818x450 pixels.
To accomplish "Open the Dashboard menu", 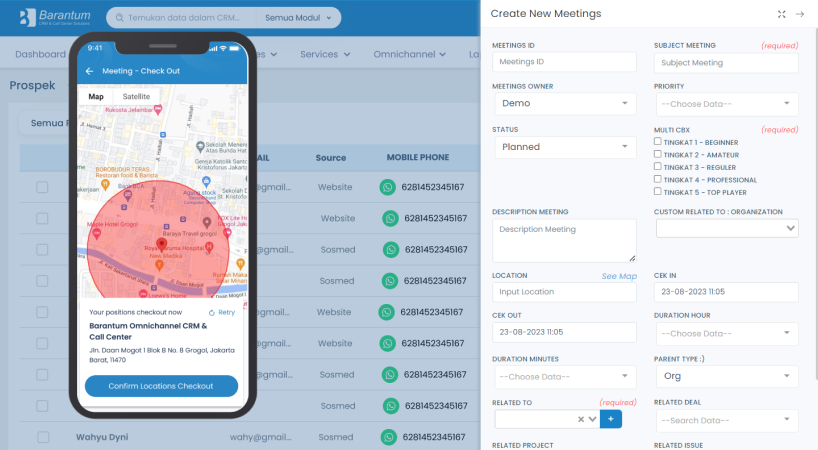I will click(x=40, y=54).
